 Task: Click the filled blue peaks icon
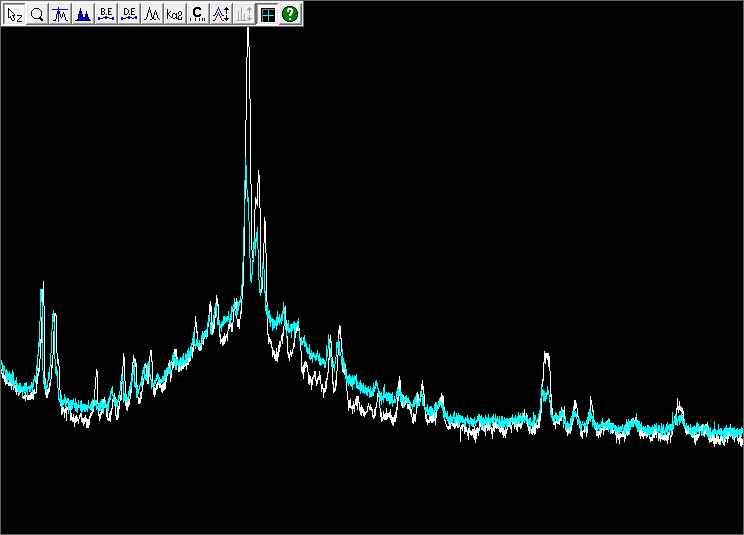pyautogui.click(x=83, y=14)
